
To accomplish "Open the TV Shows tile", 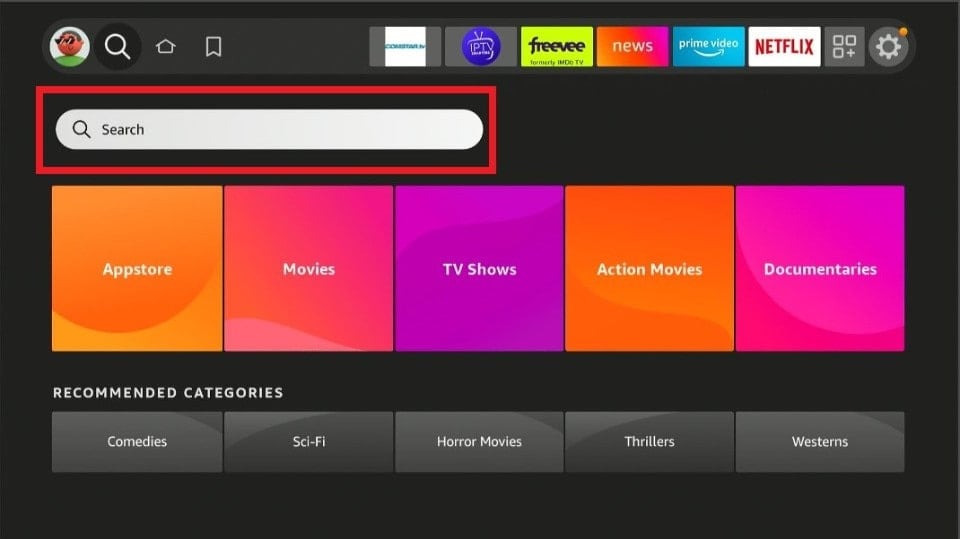I will tap(480, 269).
